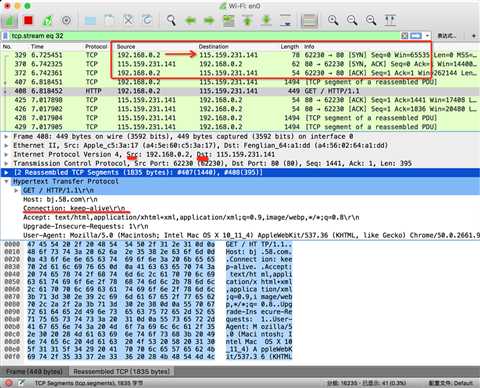Select packet 428 row
This screenshot has height=388, width=480.
[240, 118]
